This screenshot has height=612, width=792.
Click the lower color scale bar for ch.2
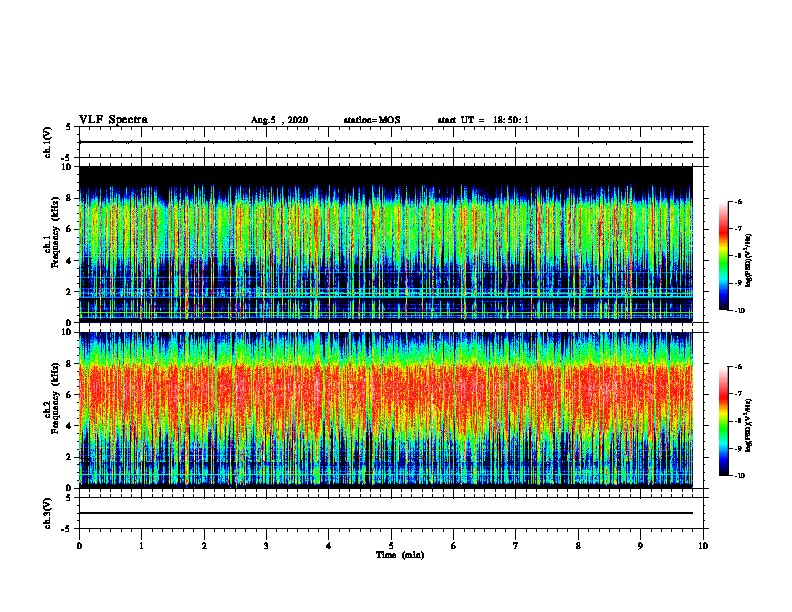(x=724, y=421)
